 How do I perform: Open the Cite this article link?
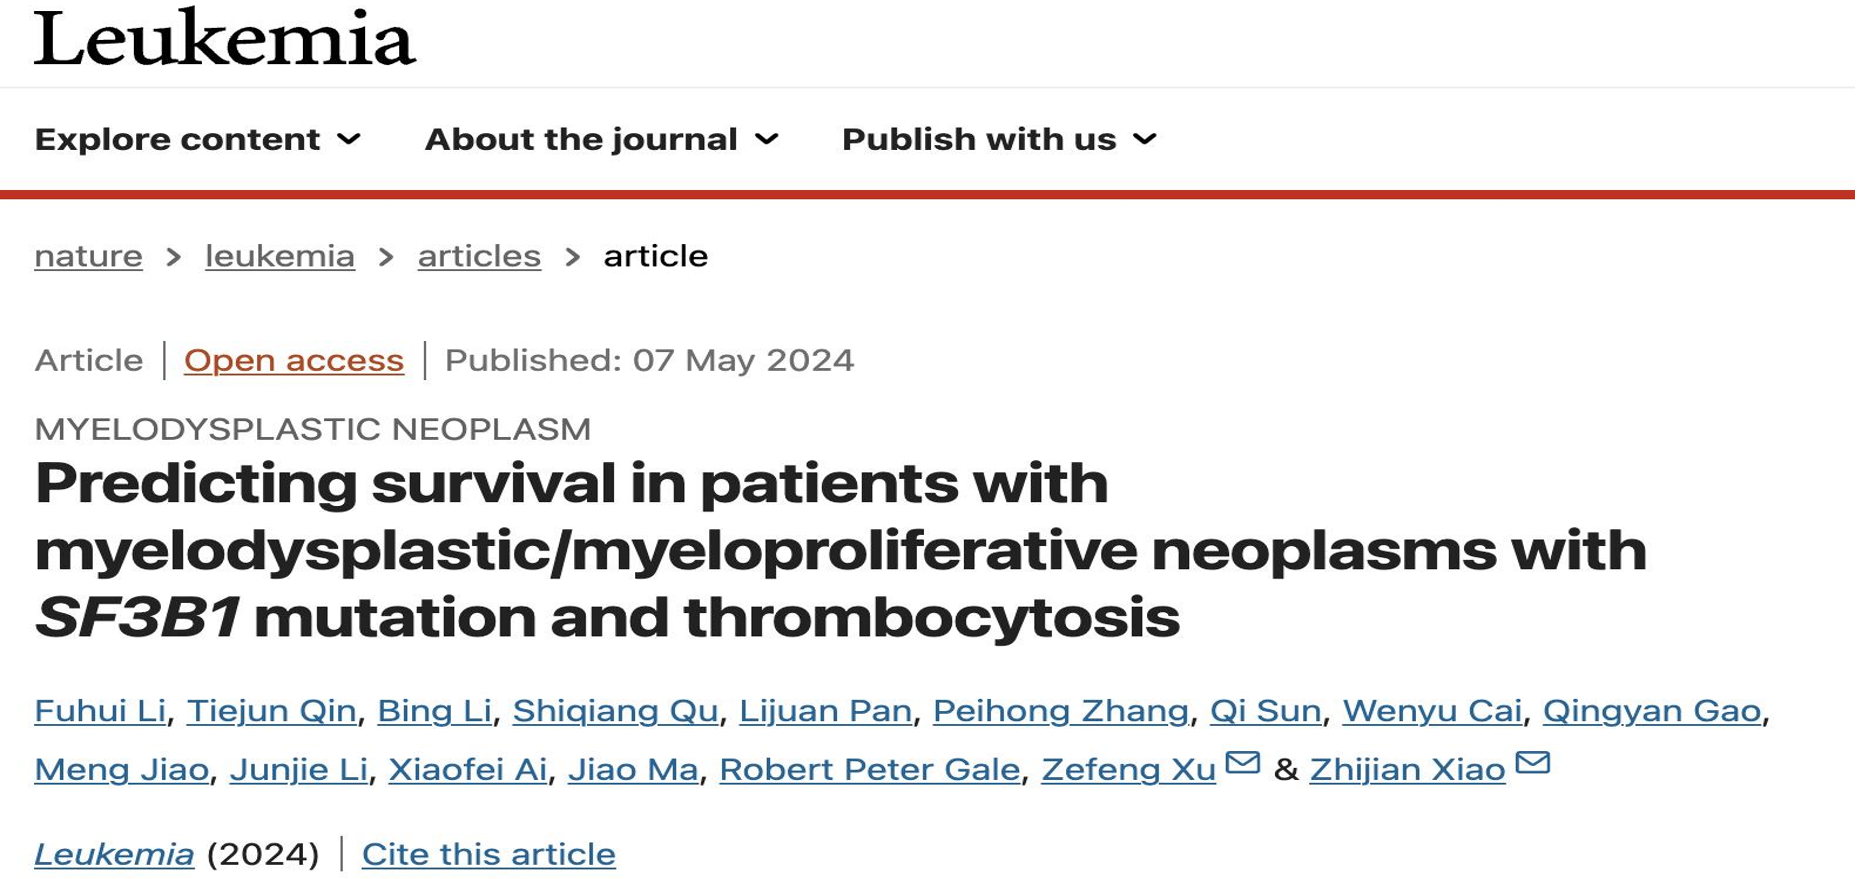(489, 854)
